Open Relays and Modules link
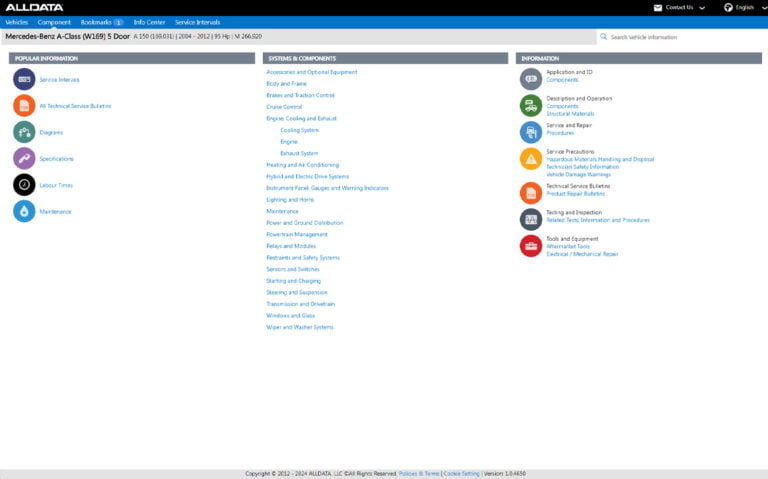Image resolution: width=768 pixels, height=479 pixels. click(291, 246)
